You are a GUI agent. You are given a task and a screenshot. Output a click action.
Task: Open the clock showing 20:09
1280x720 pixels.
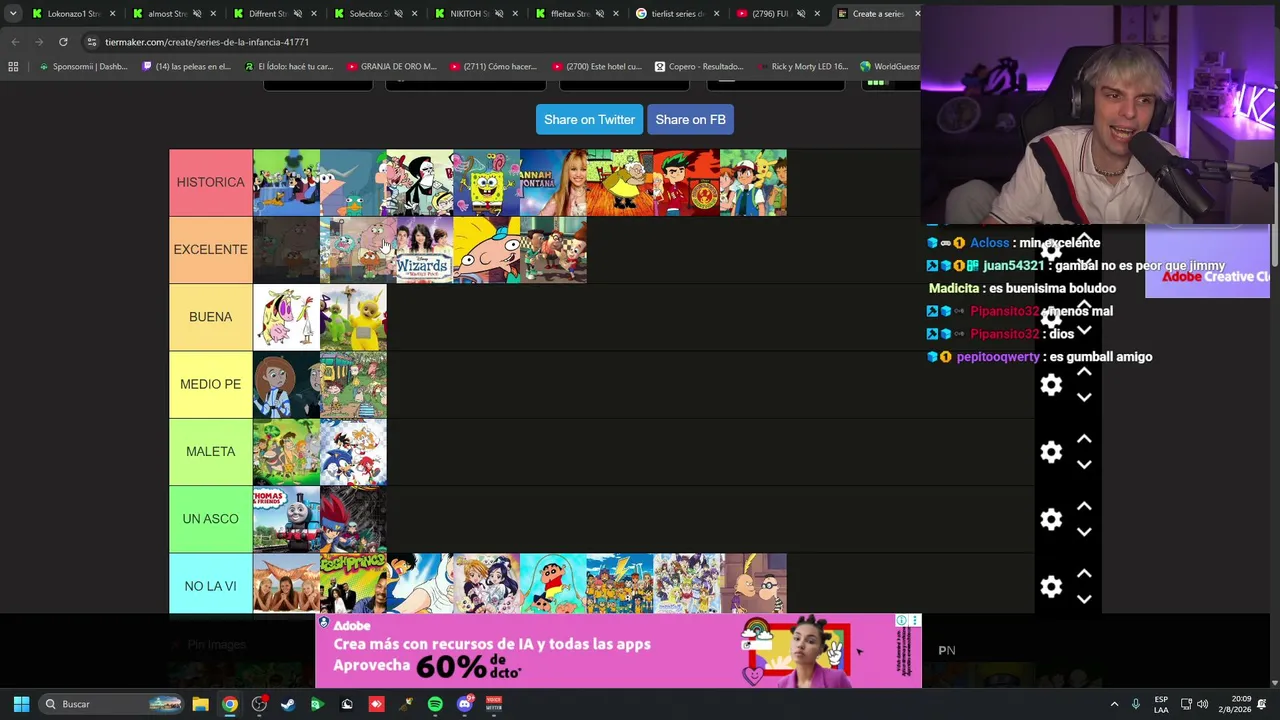pos(1233,704)
